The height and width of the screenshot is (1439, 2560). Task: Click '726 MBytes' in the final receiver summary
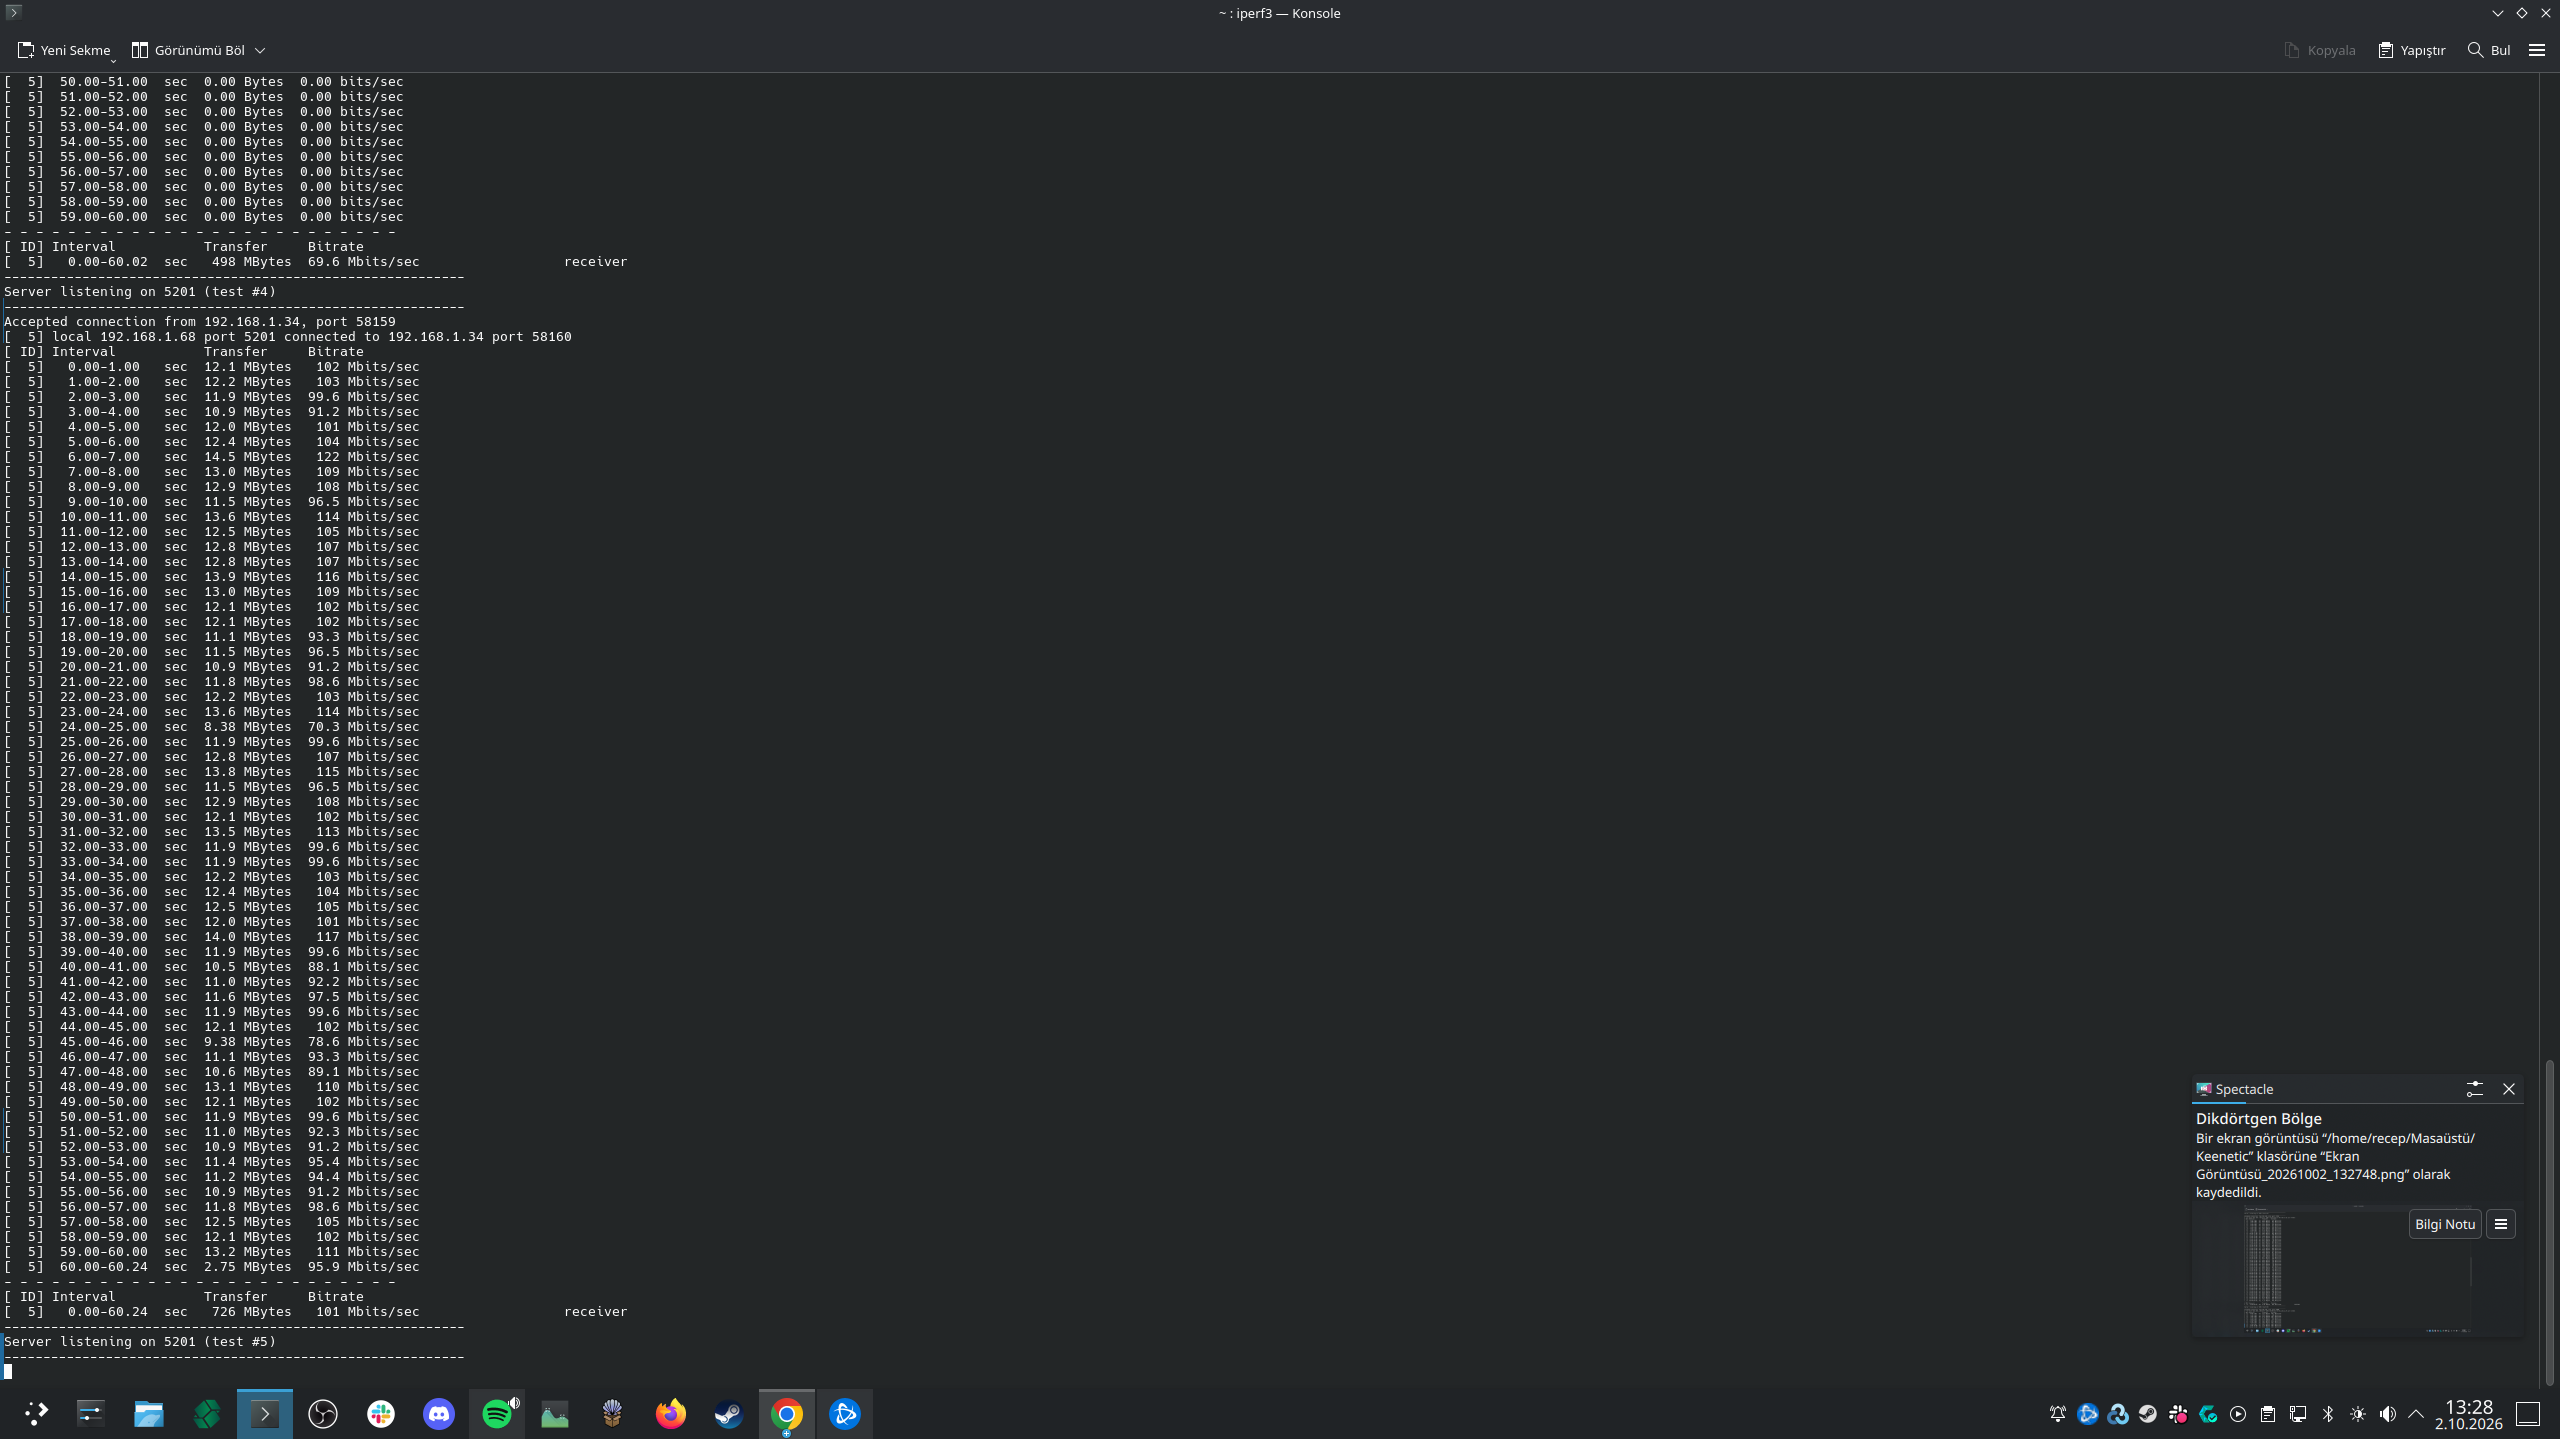251,1311
